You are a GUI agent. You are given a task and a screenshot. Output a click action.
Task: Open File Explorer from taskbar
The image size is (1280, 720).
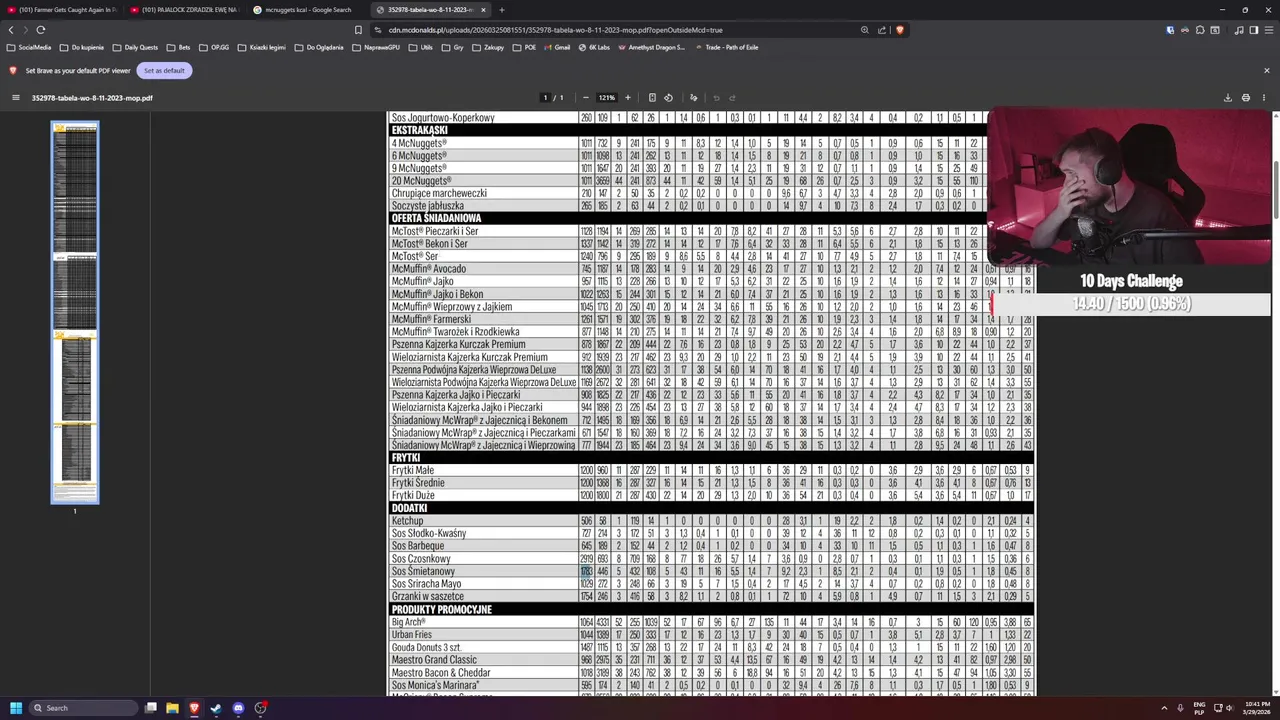click(172, 708)
